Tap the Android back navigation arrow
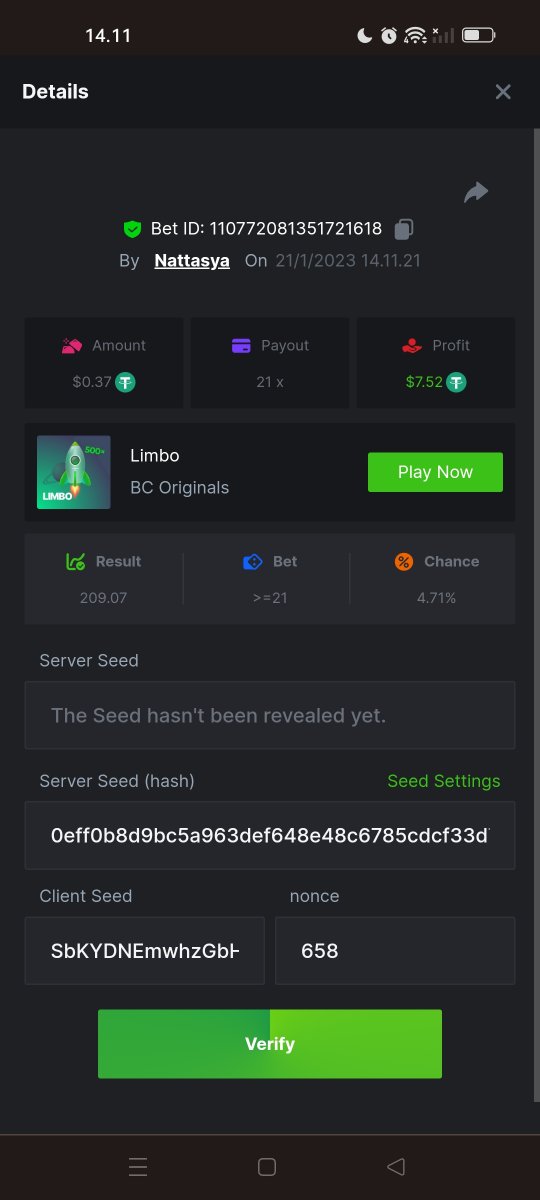This screenshot has height=1200, width=540. 396,1167
